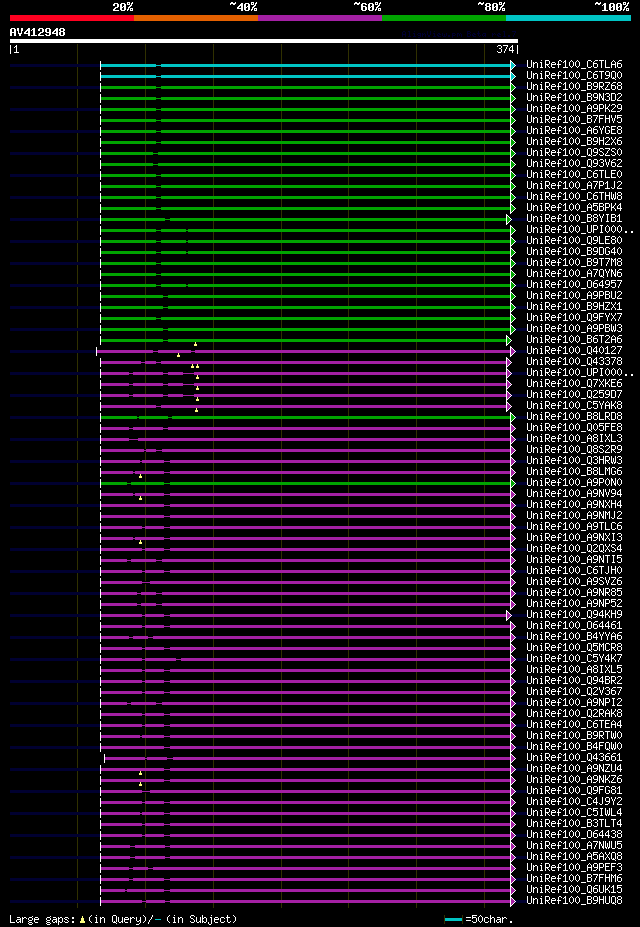Select the UniRef100_Q2V367 label
This screenshot has width=640, height=927.
pyautogui.click(x=574, y=691)
